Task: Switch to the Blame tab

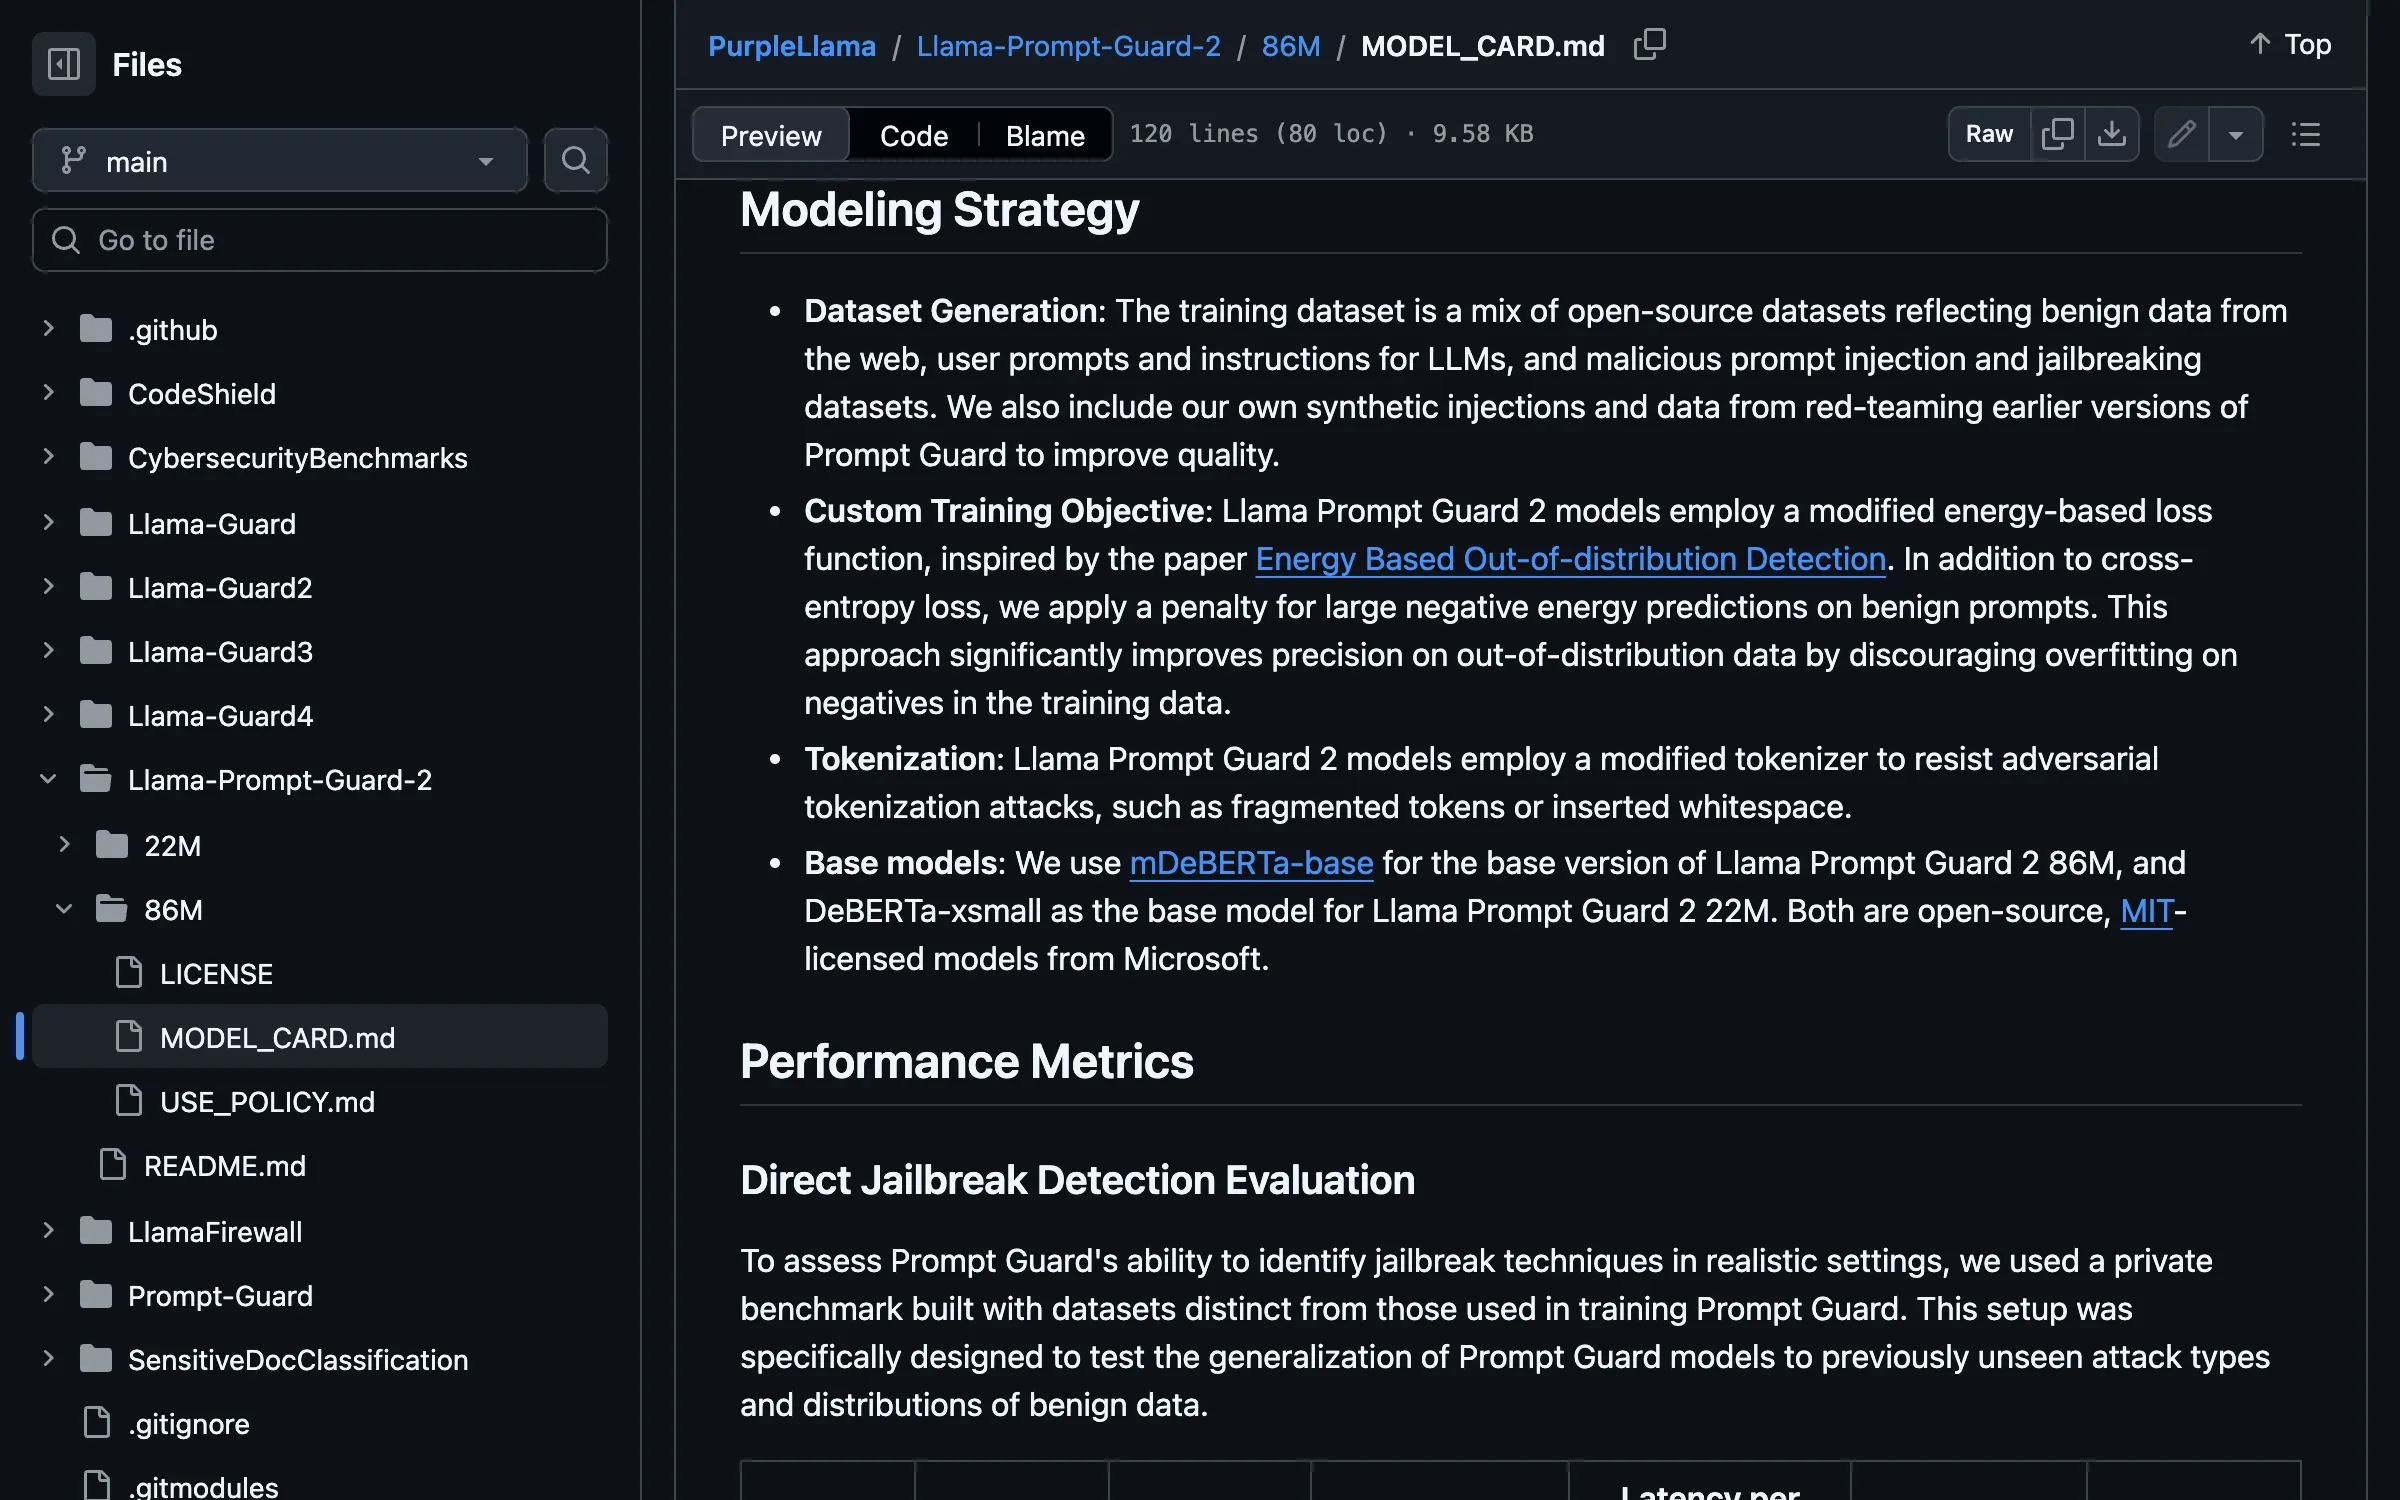Action: coord(1045,135)
